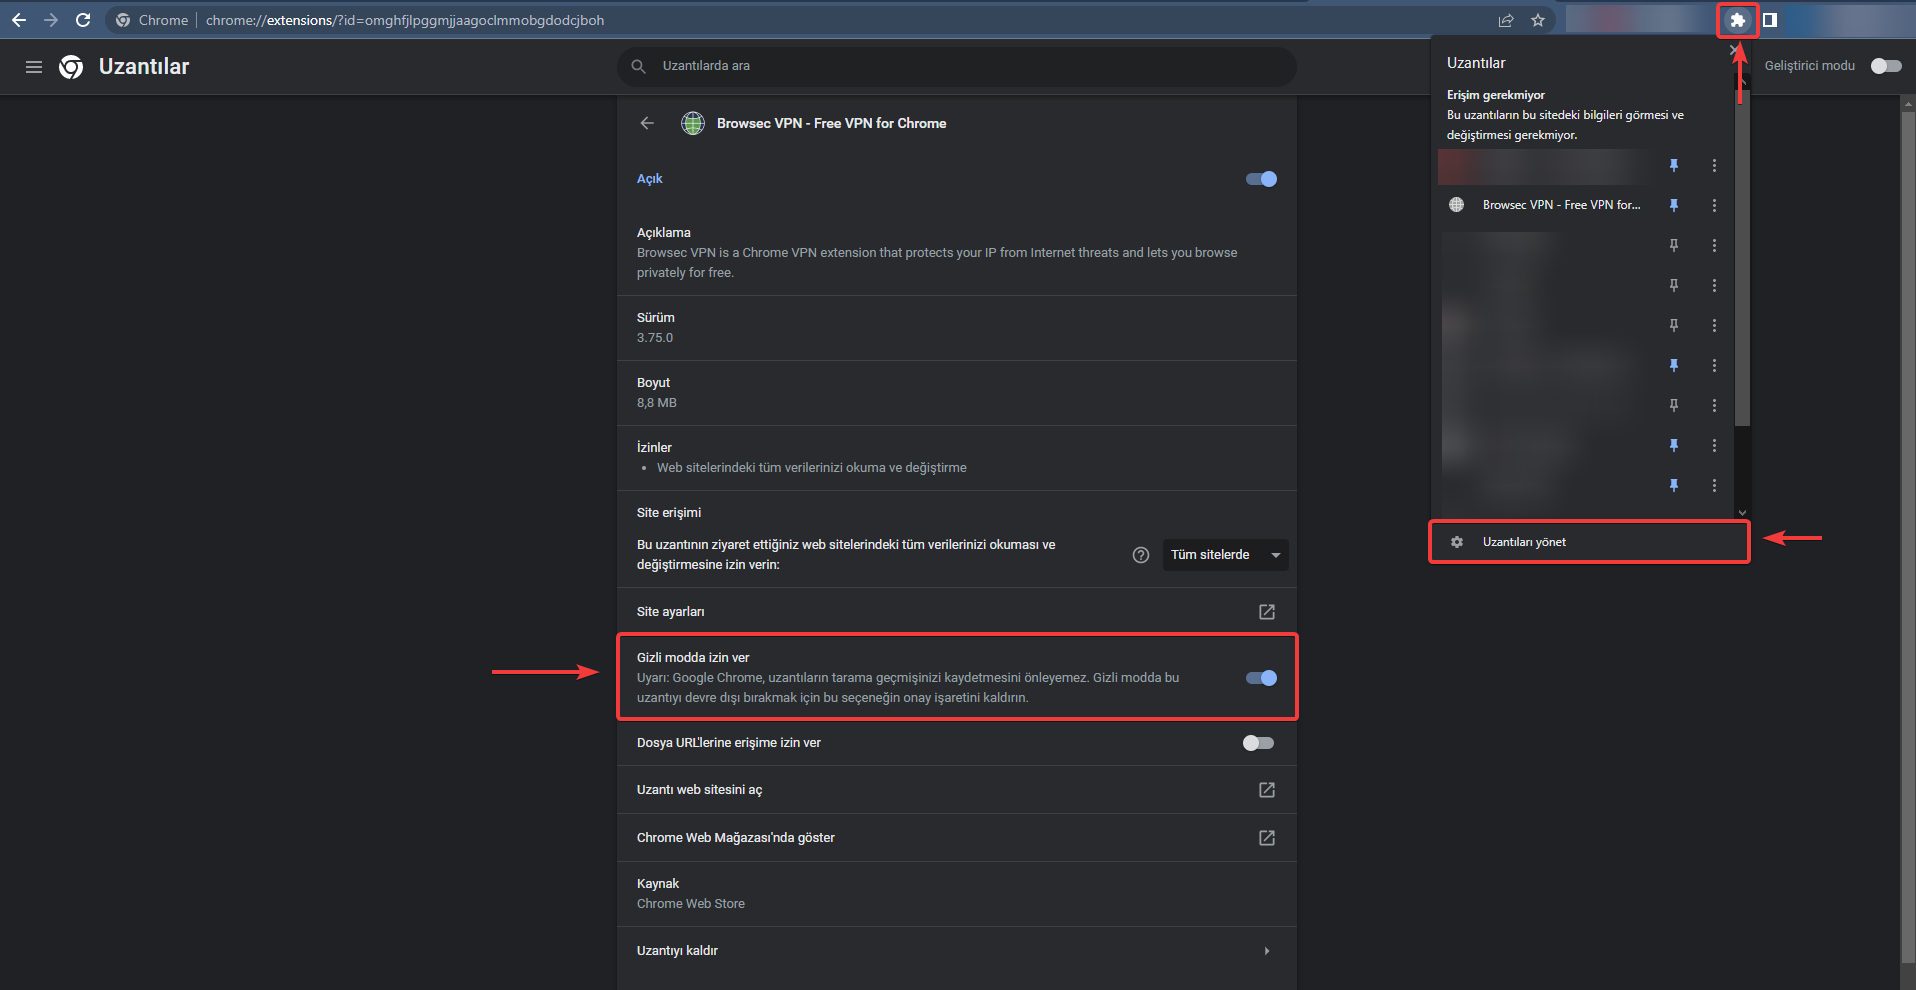Open the Tüm sitelerde dropdown
This screenshot has height=990, width=1916.
[1225, 555]
